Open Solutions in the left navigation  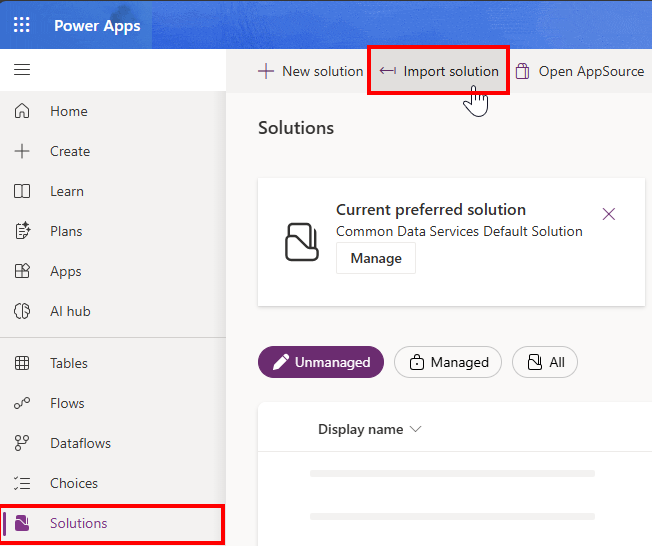[78, 523]
